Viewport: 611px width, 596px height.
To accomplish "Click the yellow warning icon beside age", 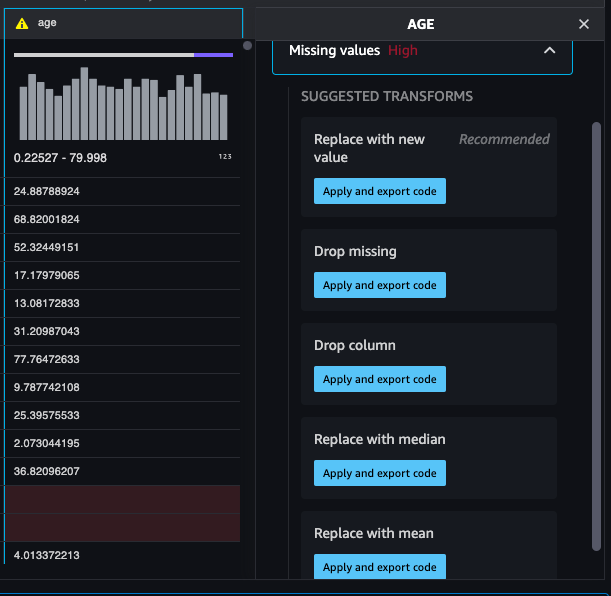I will (x=22, y=24).
